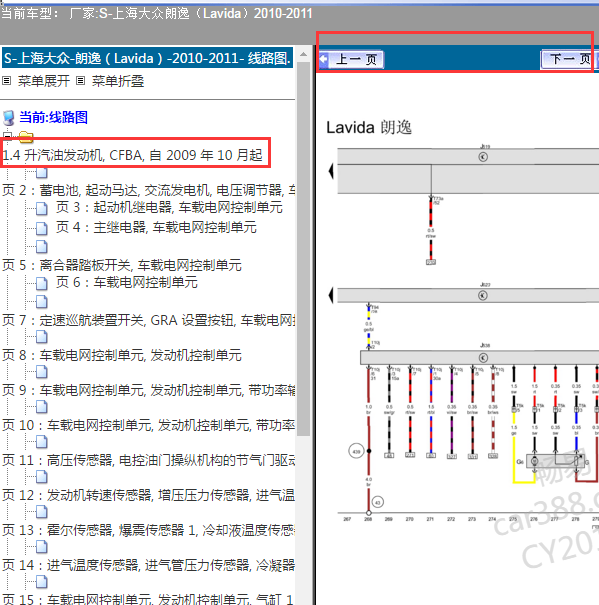Image resolution: width=599 pixels, height=605 pixels.
Task: Open the 页 15 wiring page entry
Action: click(x=148, y=599)
